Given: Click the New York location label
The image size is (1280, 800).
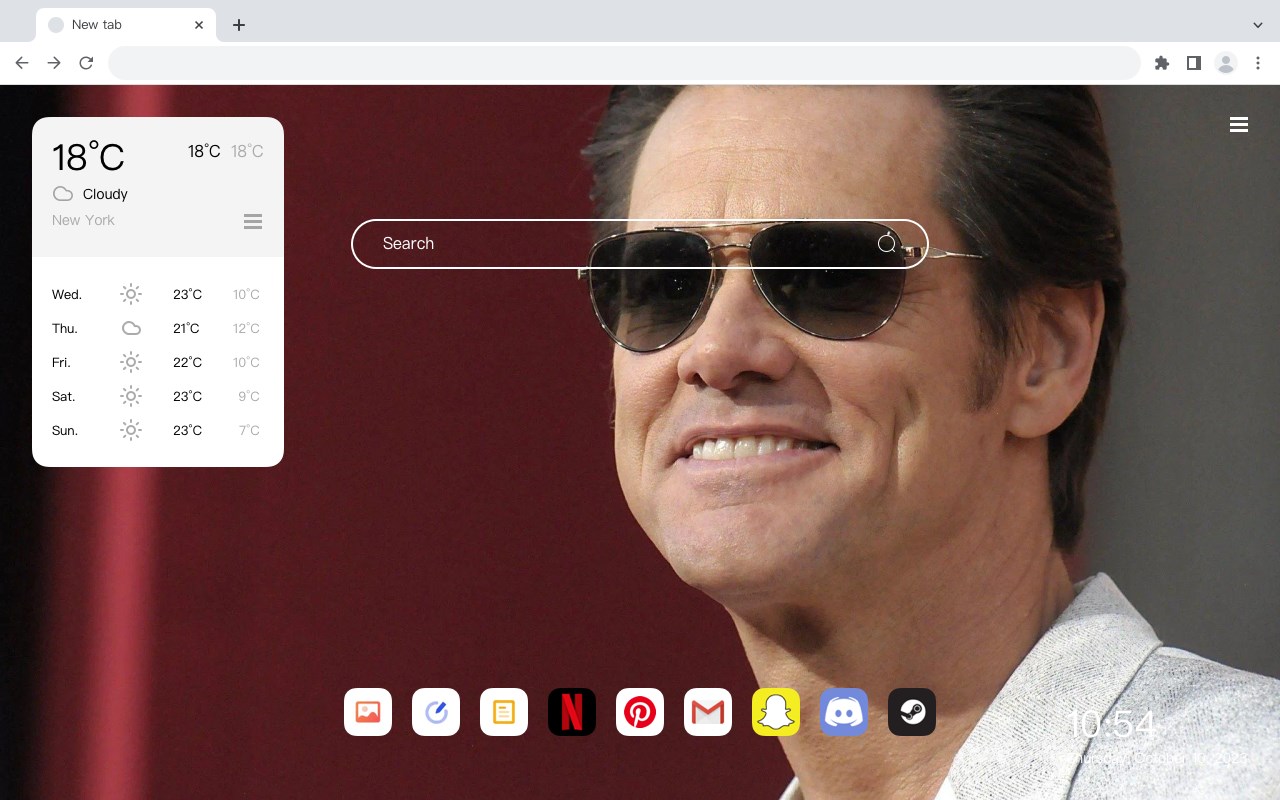Looking at the screenshot, I should pyautogui.click(x=83, y=220).
